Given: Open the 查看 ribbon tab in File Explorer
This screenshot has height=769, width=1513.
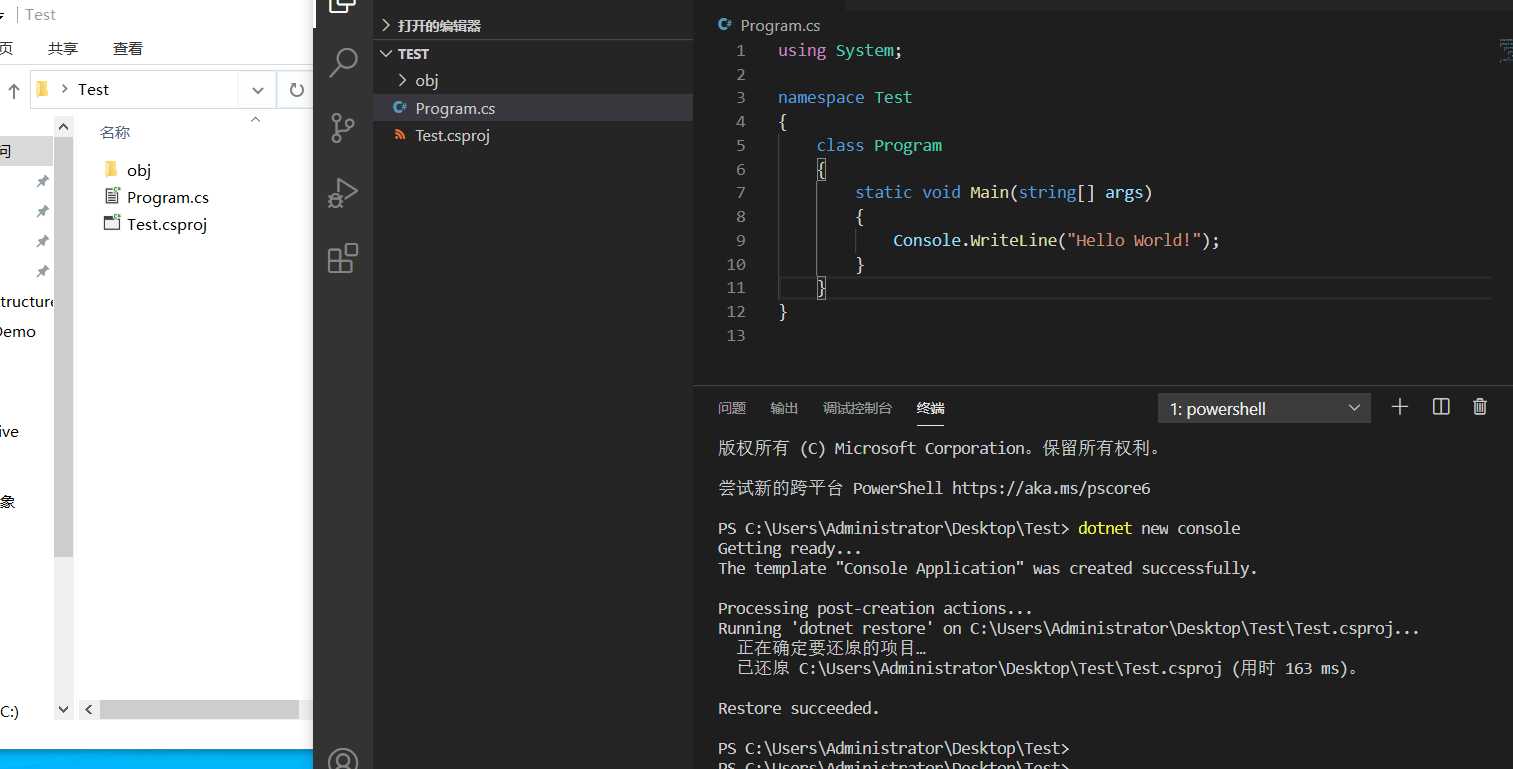Looking at the screenshot, I should pos(128,48).
